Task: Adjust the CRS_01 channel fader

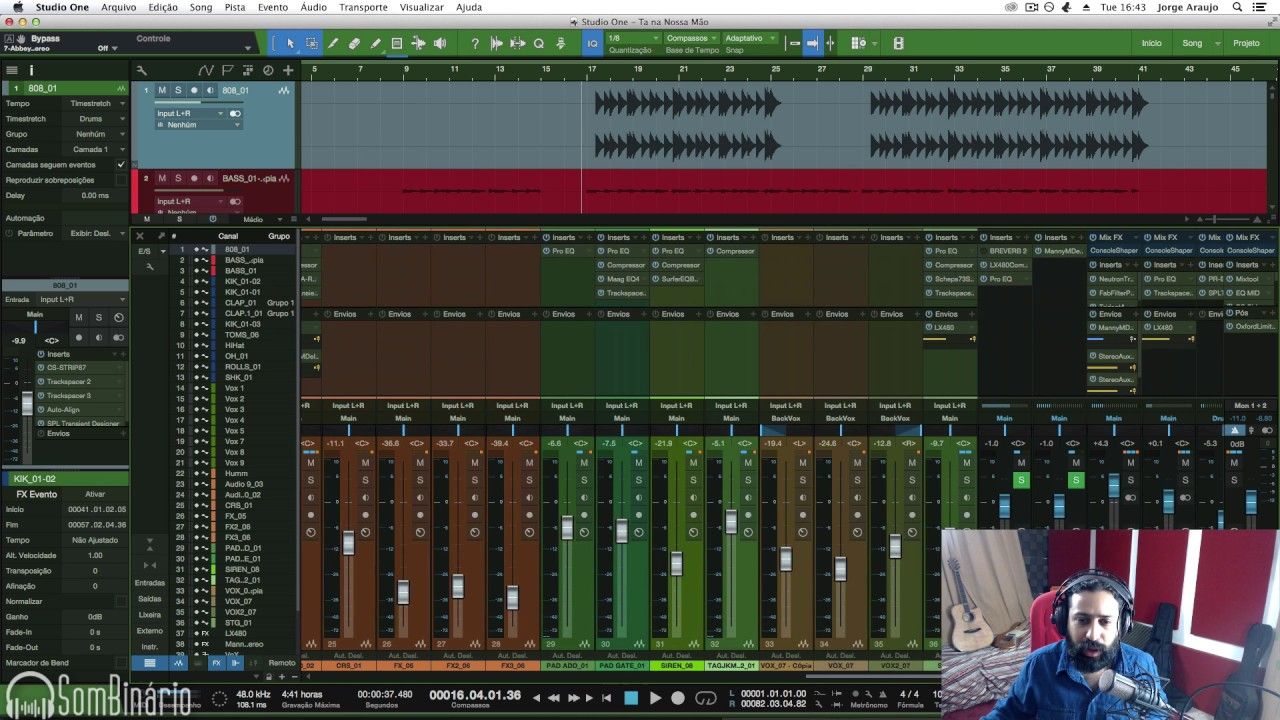Action: click(348, 543)
